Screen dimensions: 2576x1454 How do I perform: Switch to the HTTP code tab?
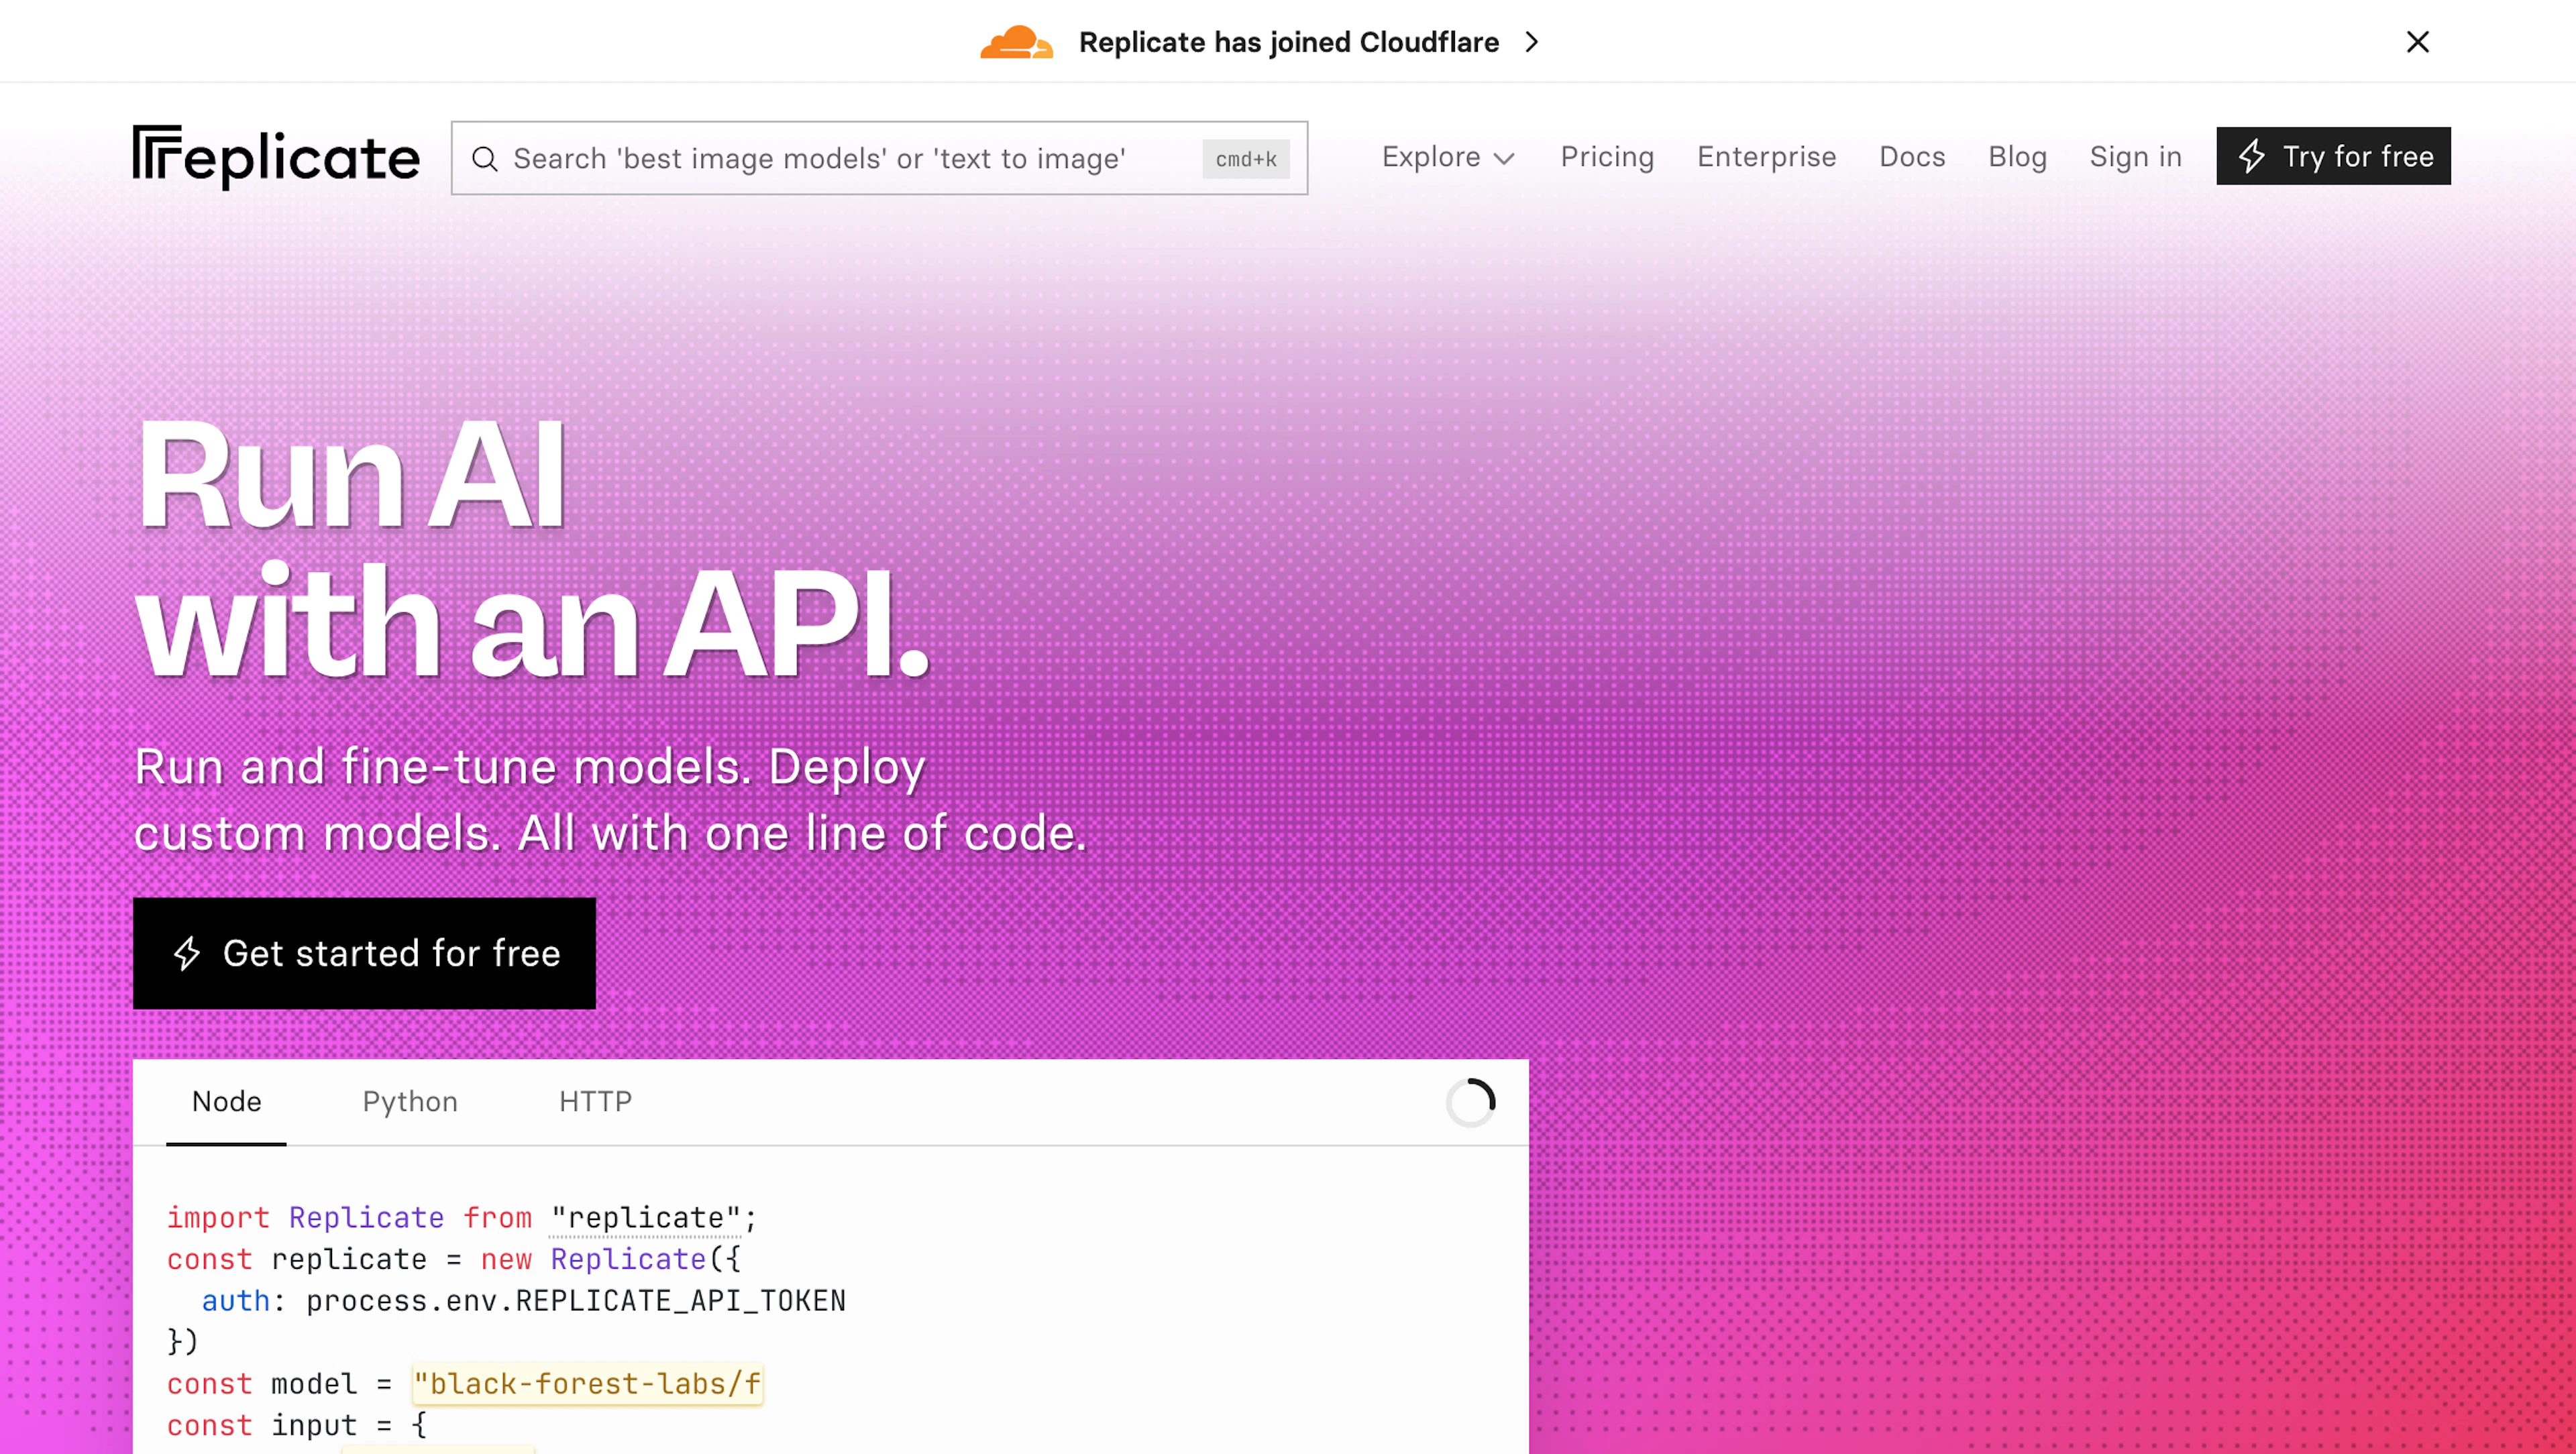pyautogui.click(x=595, y=1101)
